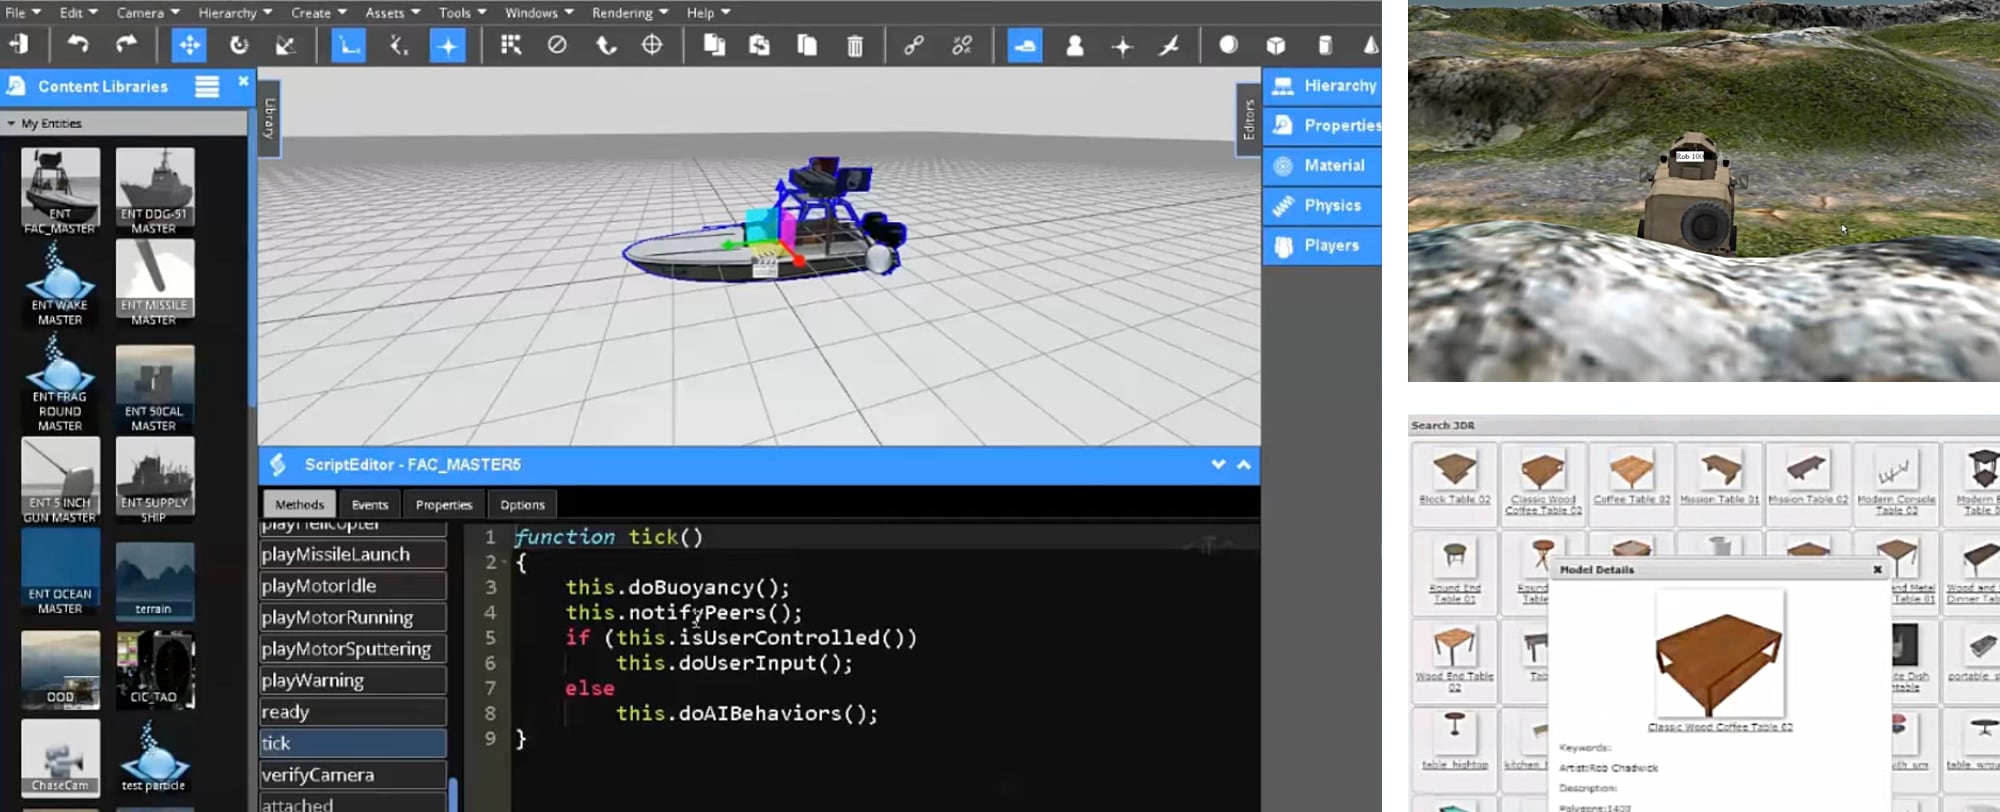Click the trash delete icon

(855, 46)
